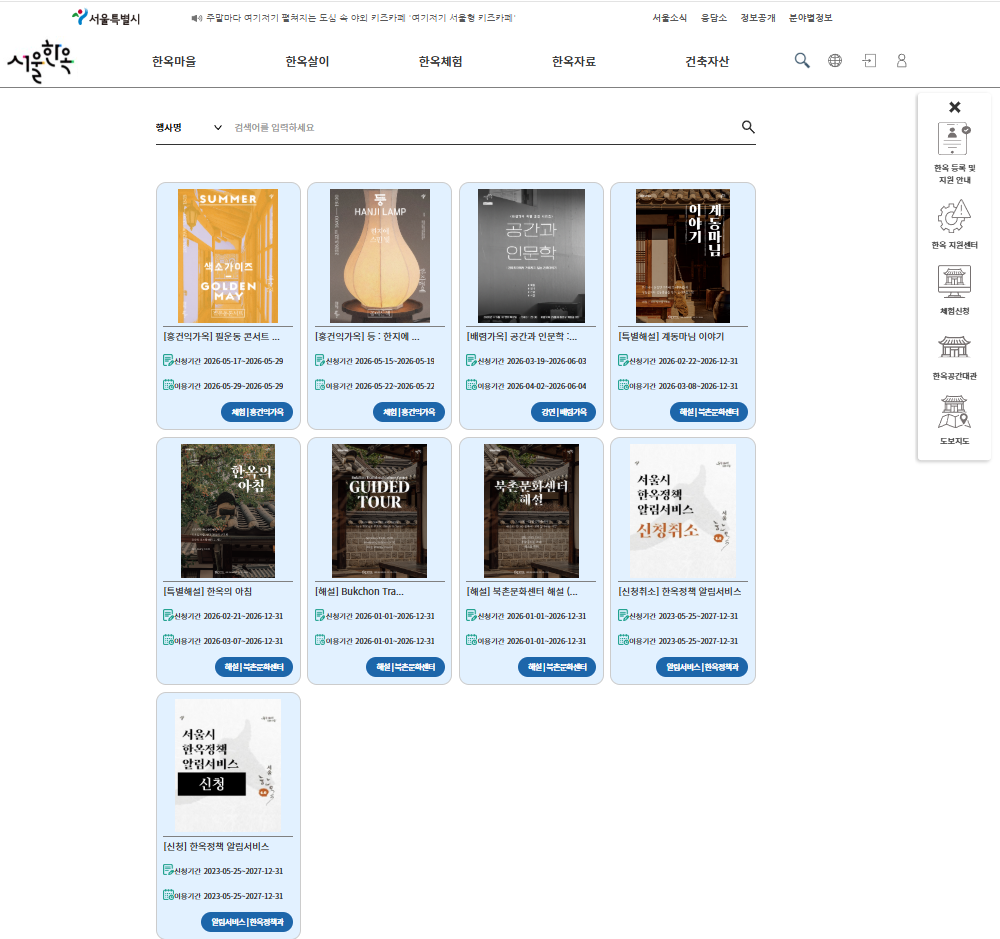Click 이용기간 calendar icon on 북촌문화센터 해설 card

click(x=471, y=640)
